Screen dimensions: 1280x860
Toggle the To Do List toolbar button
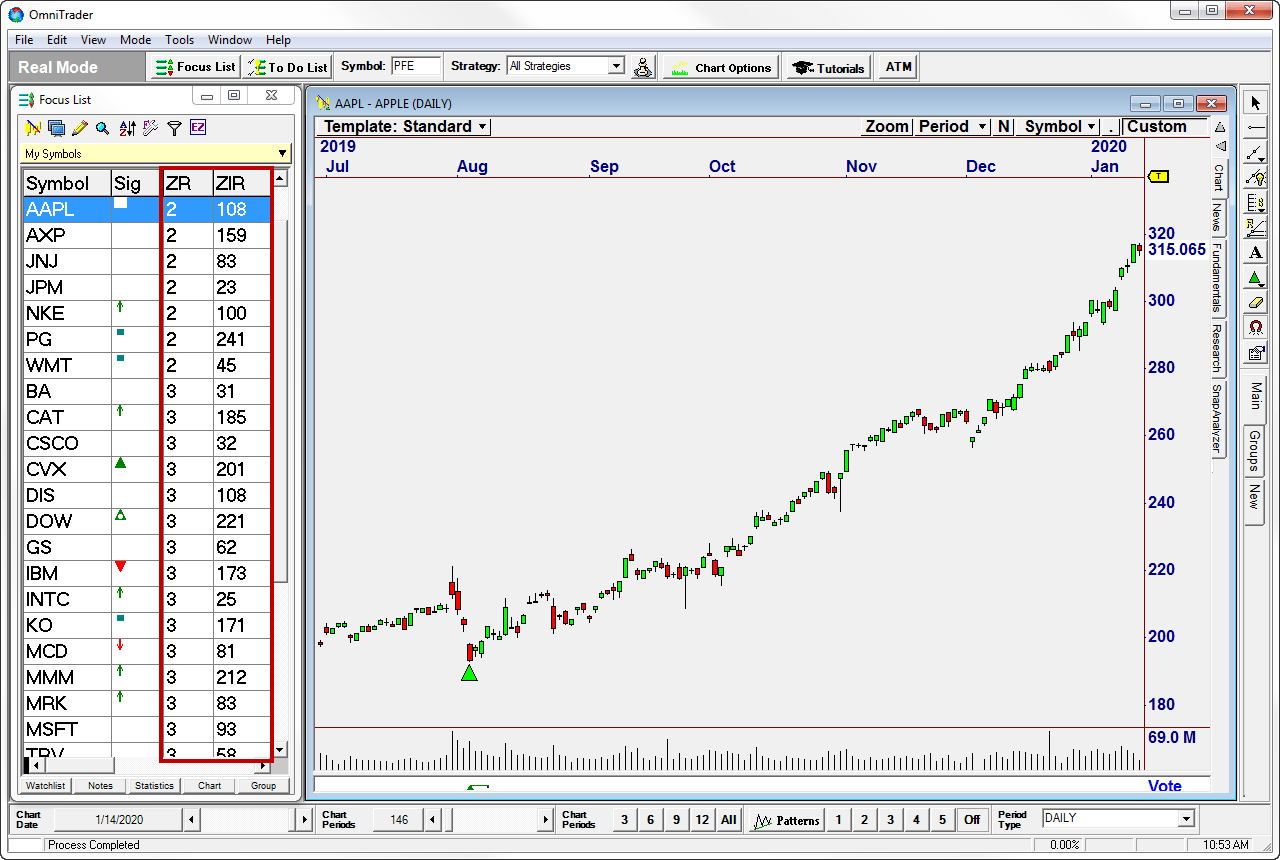(288, 67)
